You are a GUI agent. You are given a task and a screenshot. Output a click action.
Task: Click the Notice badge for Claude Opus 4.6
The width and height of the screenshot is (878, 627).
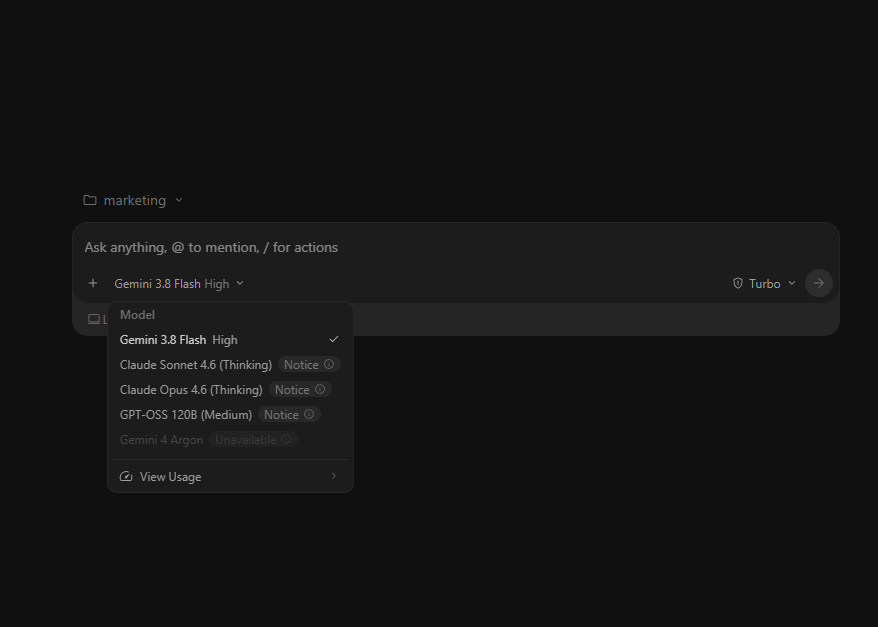pos(300,390)
